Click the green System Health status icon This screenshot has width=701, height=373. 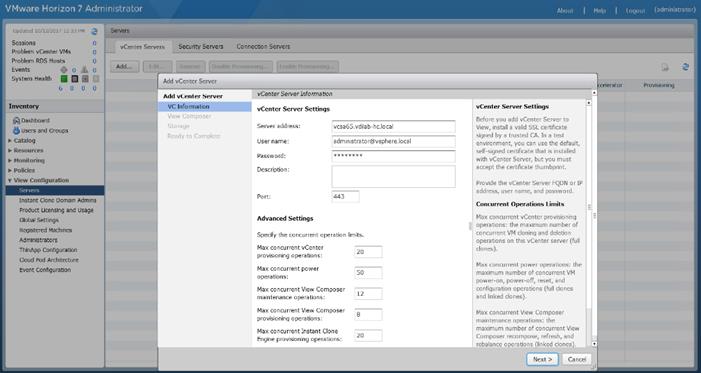[x=64, y=79]
